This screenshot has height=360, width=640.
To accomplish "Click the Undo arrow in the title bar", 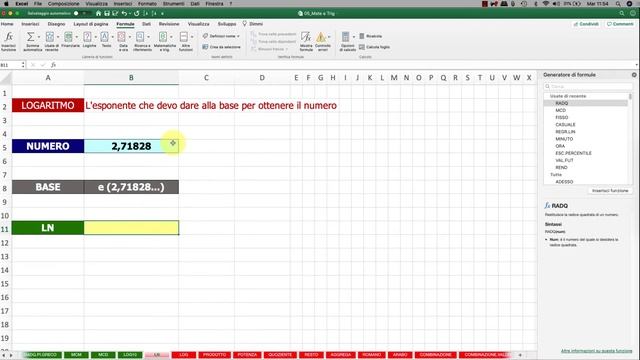I will (x=124, y=13).
